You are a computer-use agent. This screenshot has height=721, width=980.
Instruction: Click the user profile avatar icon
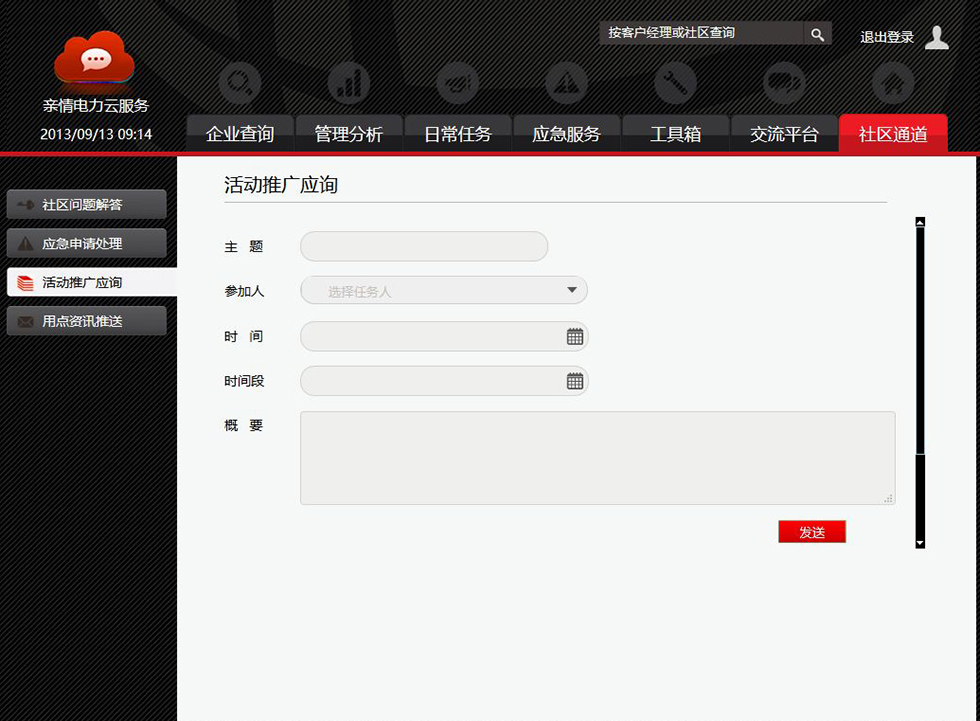tap(936, 37)
